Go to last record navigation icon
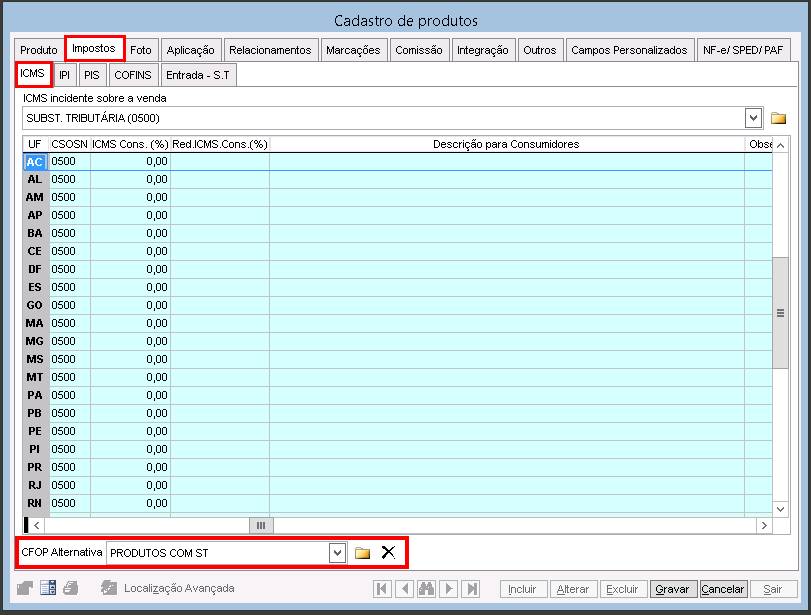 click(472, 589)
